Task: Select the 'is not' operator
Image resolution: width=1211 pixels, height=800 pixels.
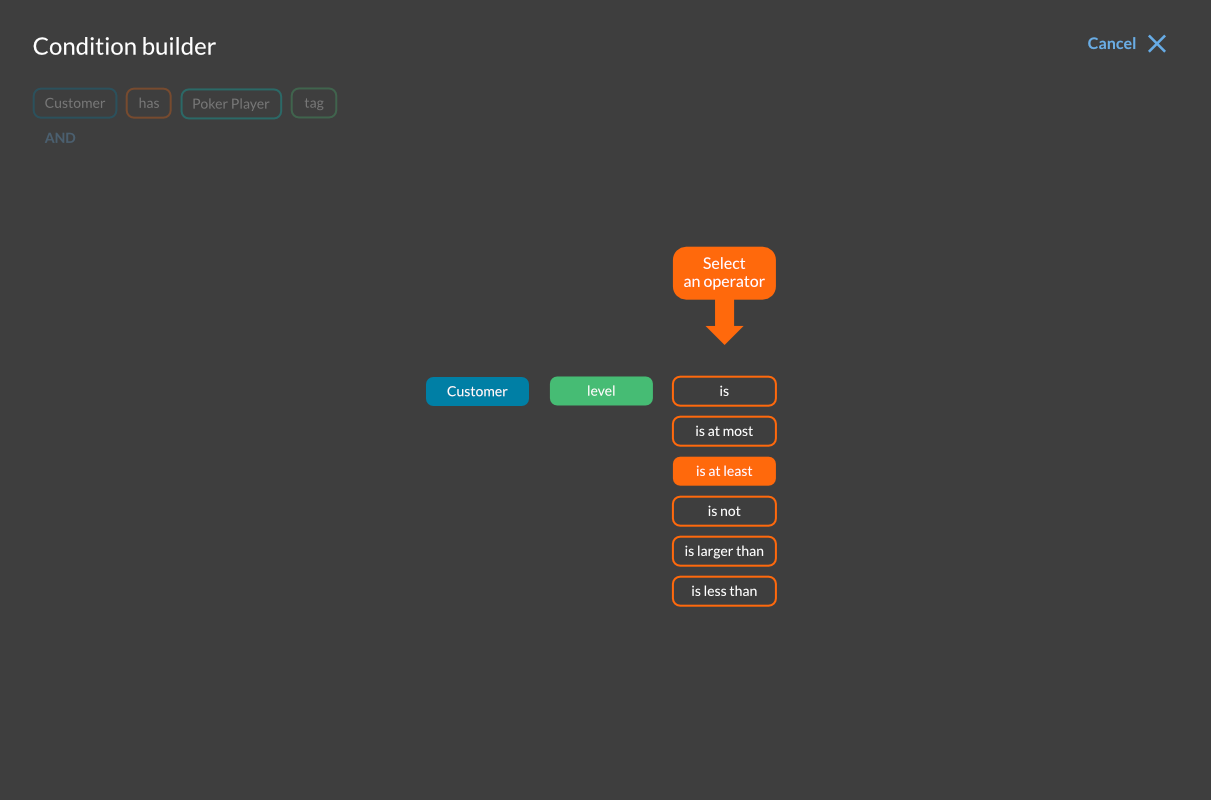Action: click(x=724, y=511)
